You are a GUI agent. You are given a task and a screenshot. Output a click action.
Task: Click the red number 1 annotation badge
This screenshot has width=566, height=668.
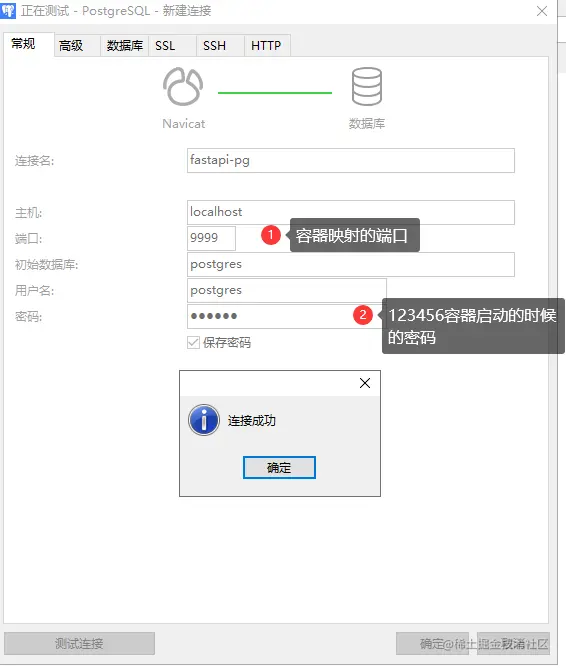(x=271, y=235)
